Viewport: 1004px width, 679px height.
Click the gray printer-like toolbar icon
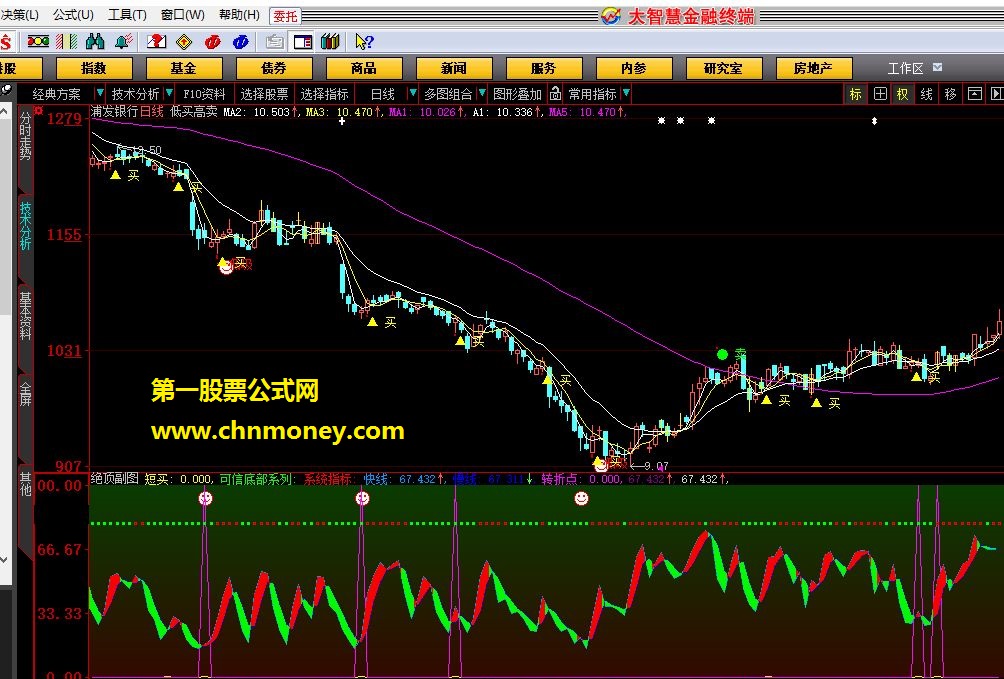(275, 42)
